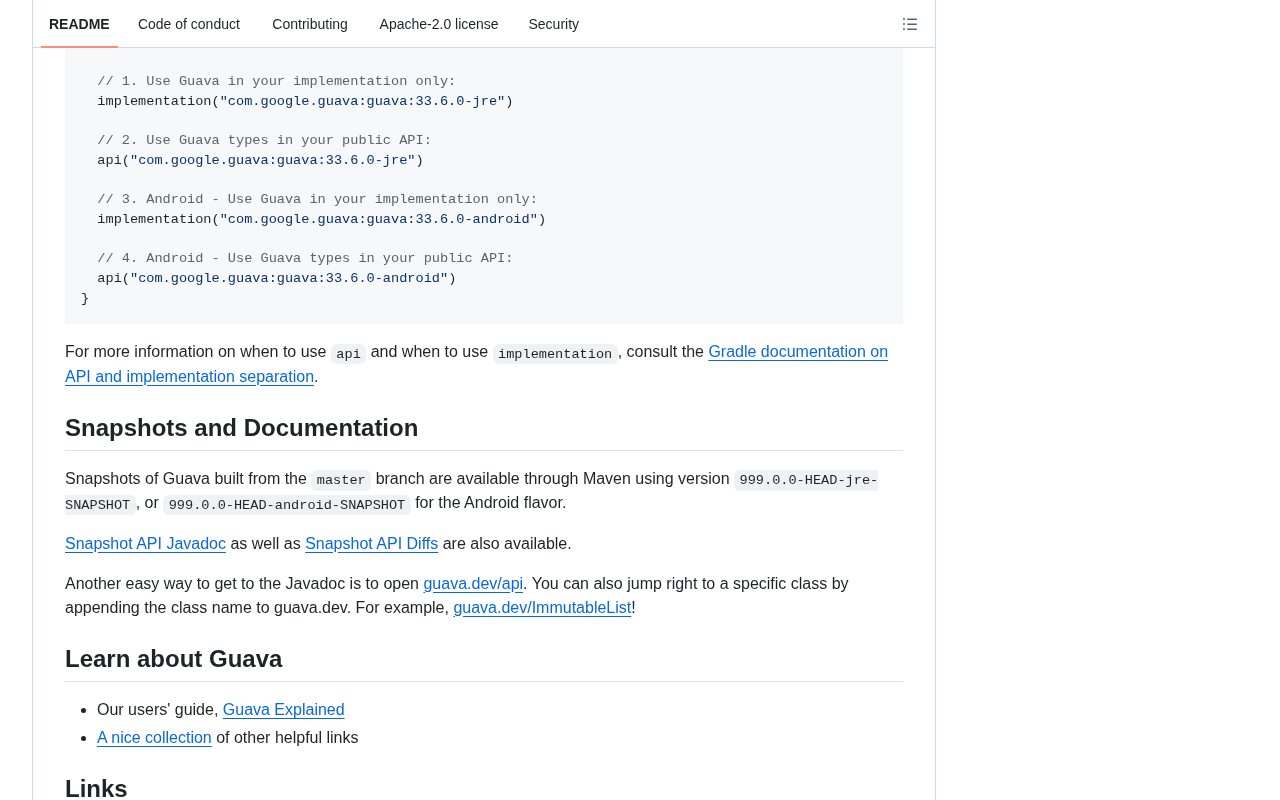Click code line api guava:33.6.0-jre
Screen dimensions: 1280x800
tap(260, 161)
